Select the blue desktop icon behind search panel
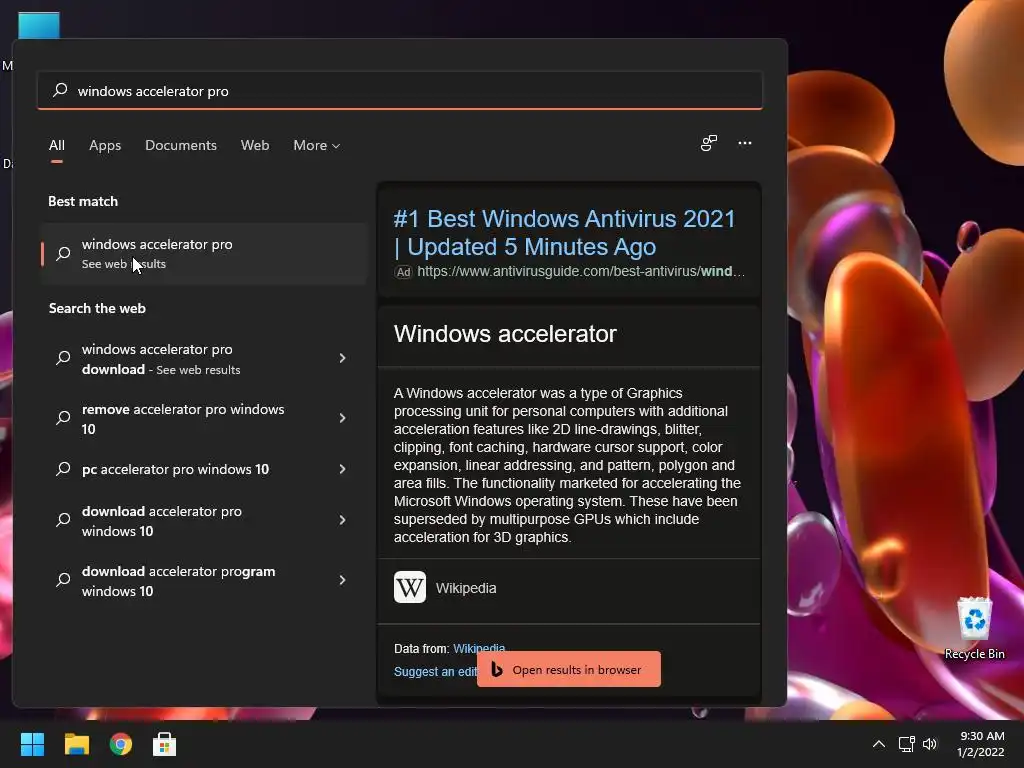The width and height of the screenshot is (1024, 768). pos(39,25)
